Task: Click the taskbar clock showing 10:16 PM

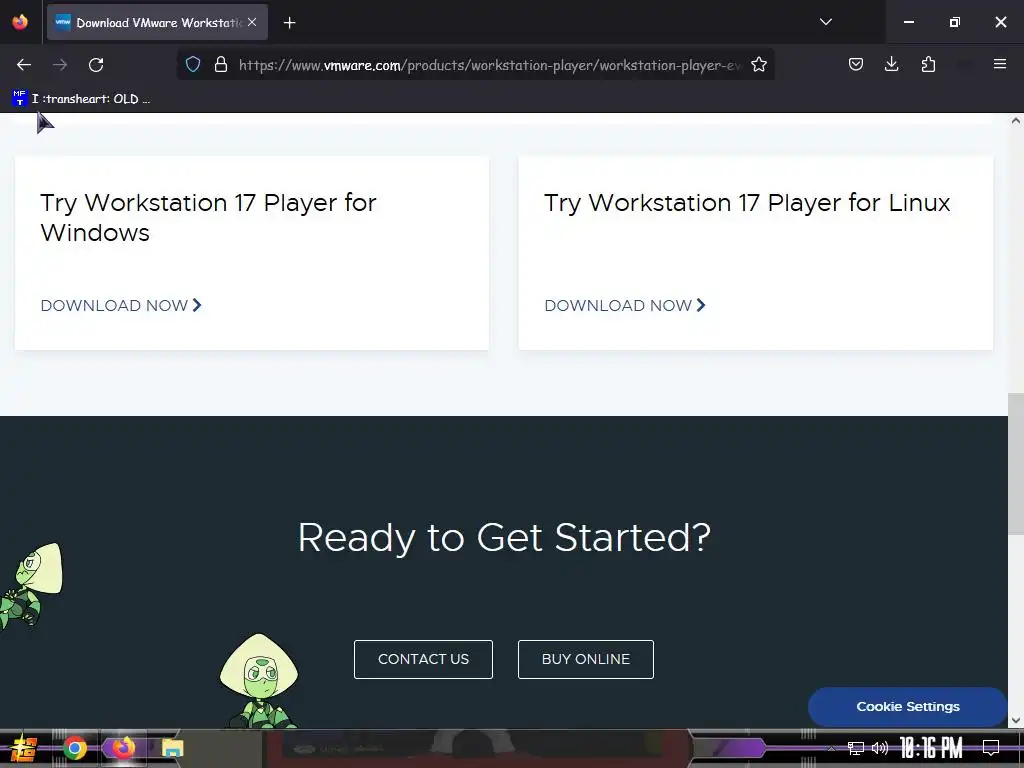Action: (931, 748)
